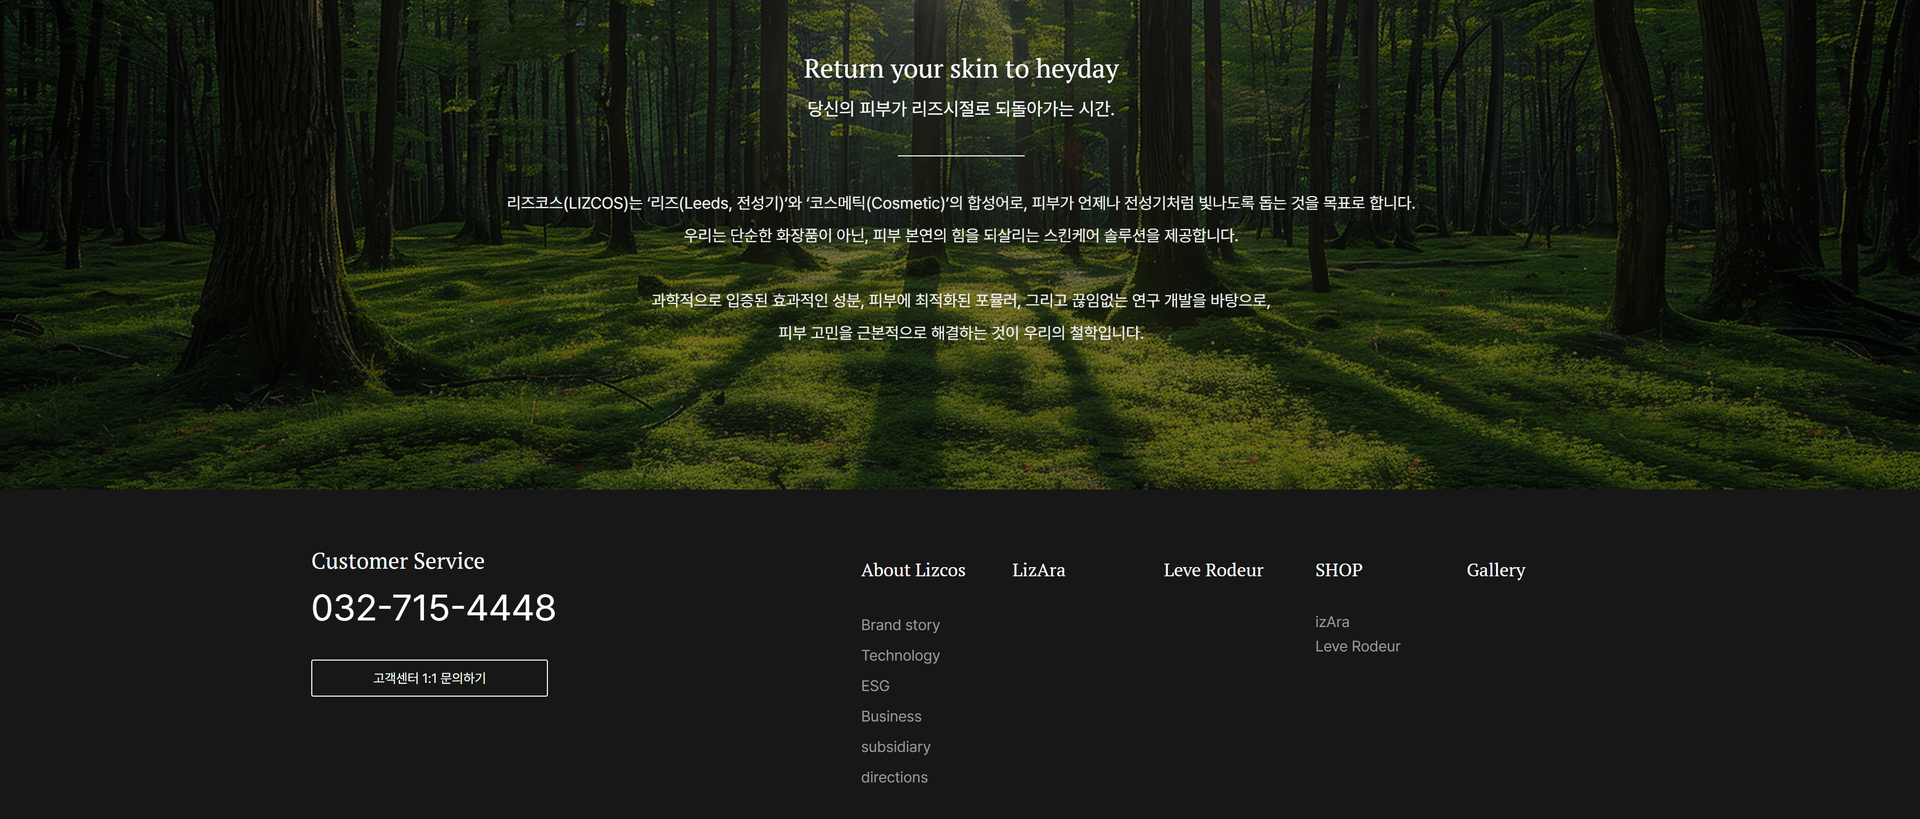Click line '피부 고민을 근본적으로 해결하는 것이'
This screenshot has height=819, width=1920.
(961, 333)
